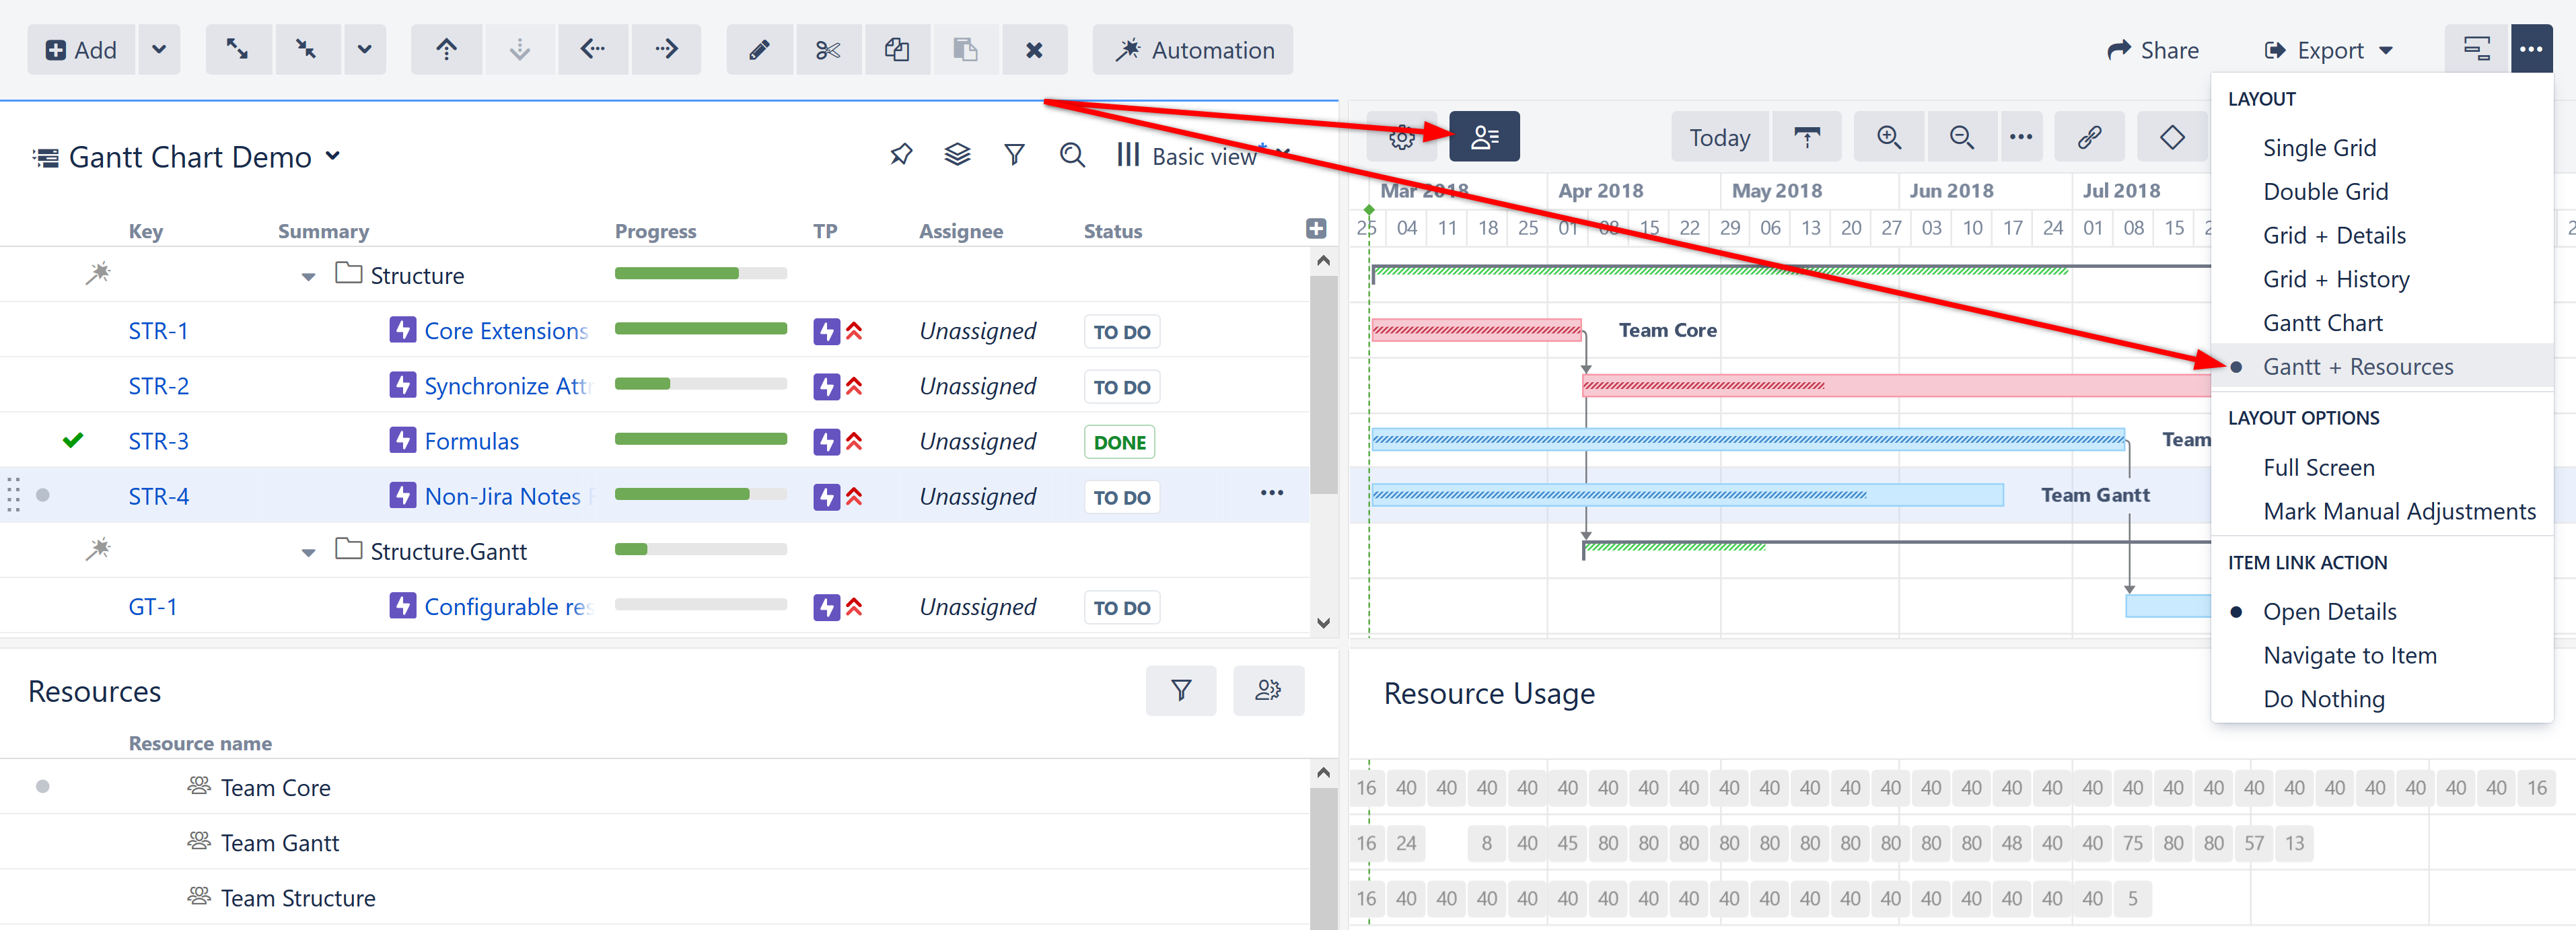Click the Core Extensions progress bar
The image size is (2576, 930).
coord(700,328)
